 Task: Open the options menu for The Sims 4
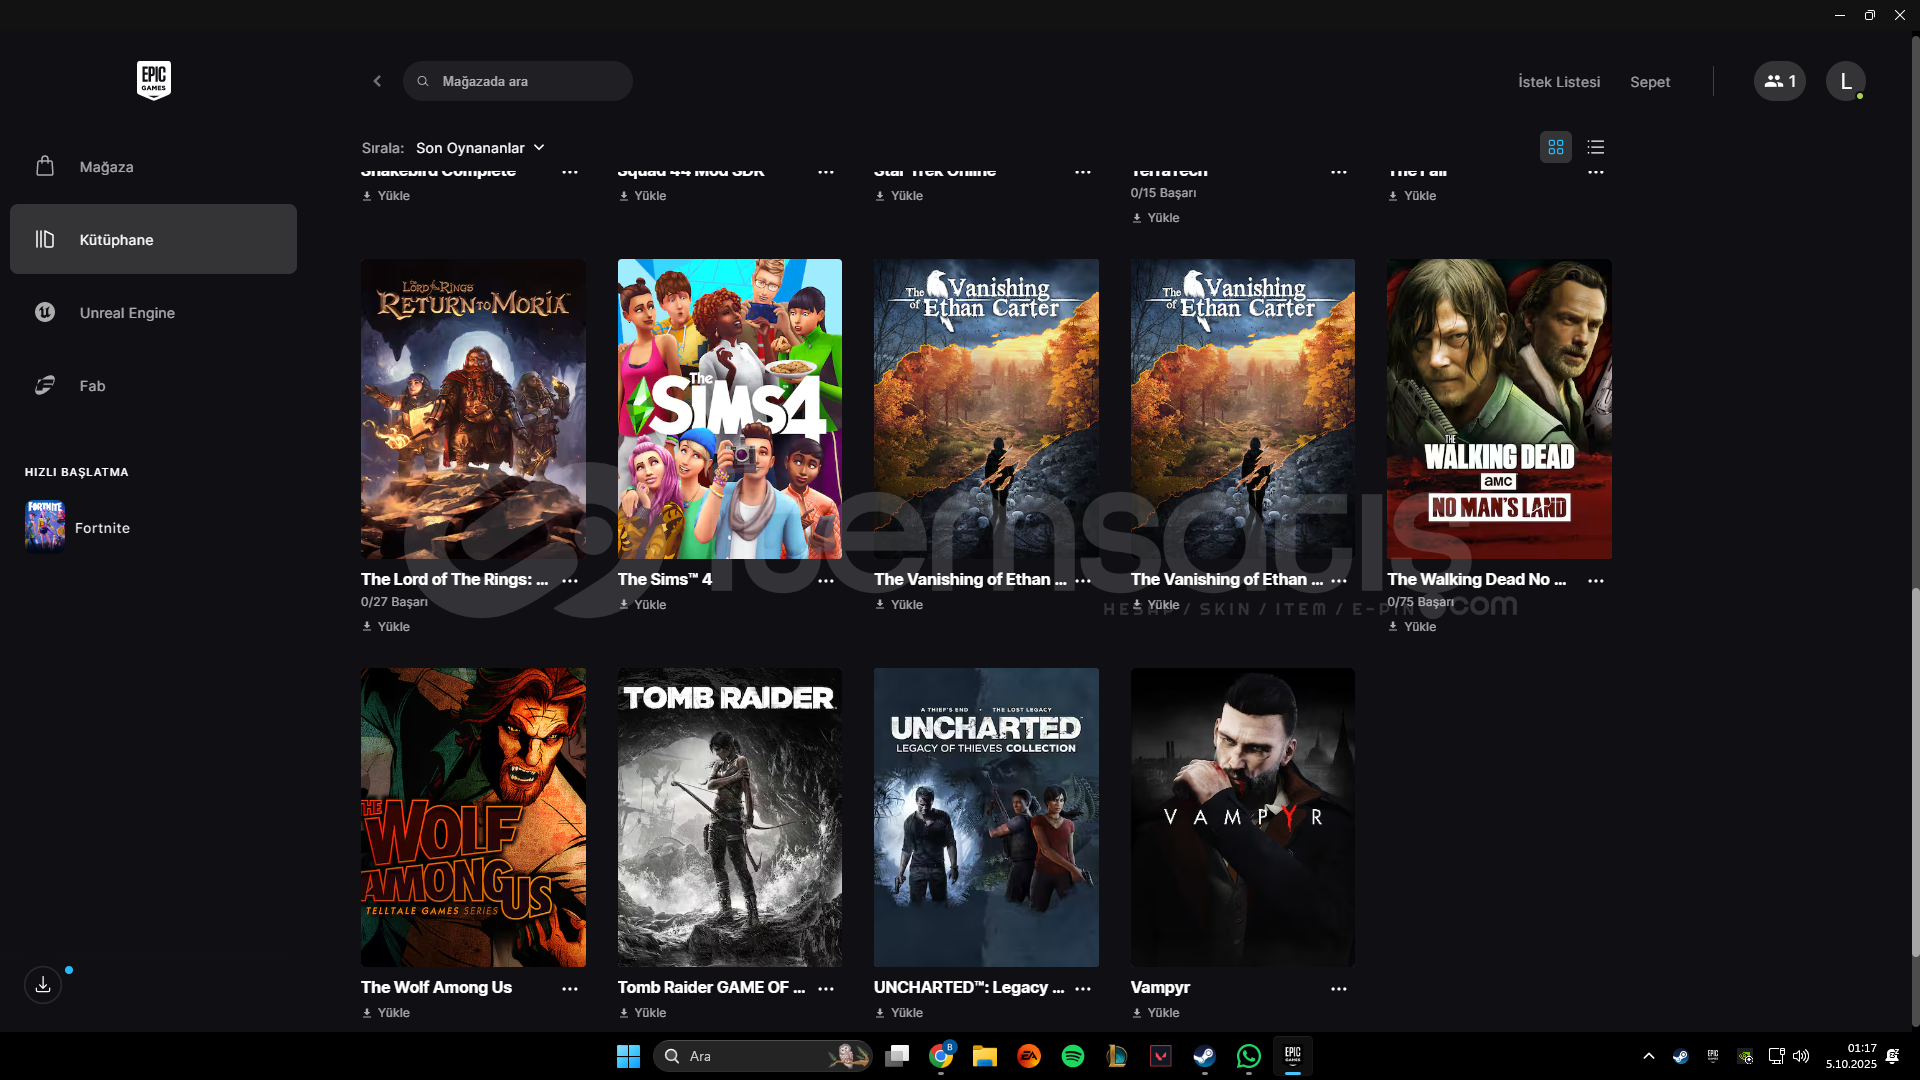pyautogui.click(x=825, y=580)
